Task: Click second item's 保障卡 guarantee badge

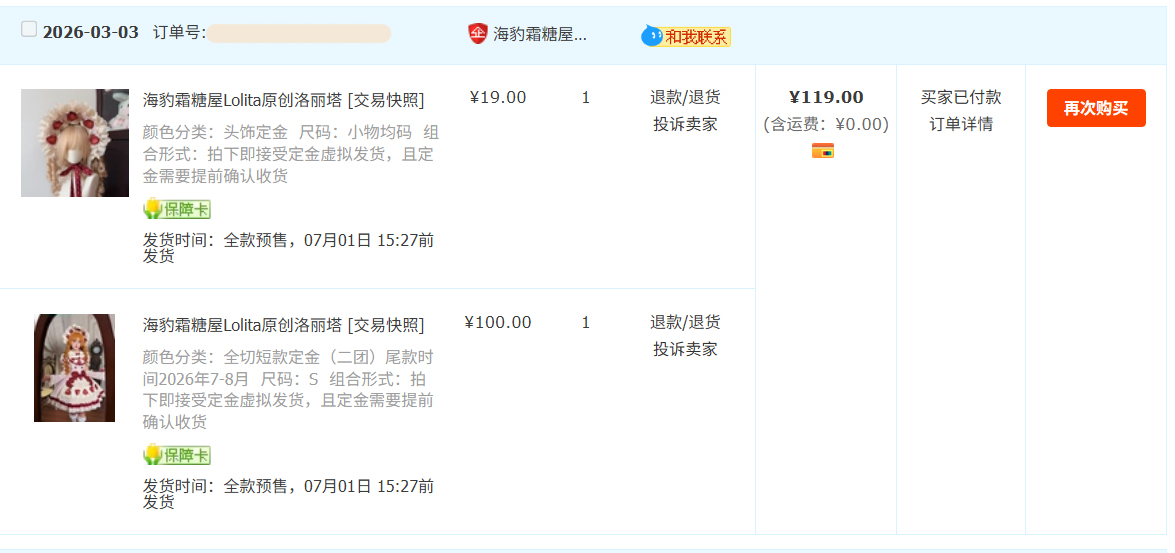Action: click(x=177, y=455)
